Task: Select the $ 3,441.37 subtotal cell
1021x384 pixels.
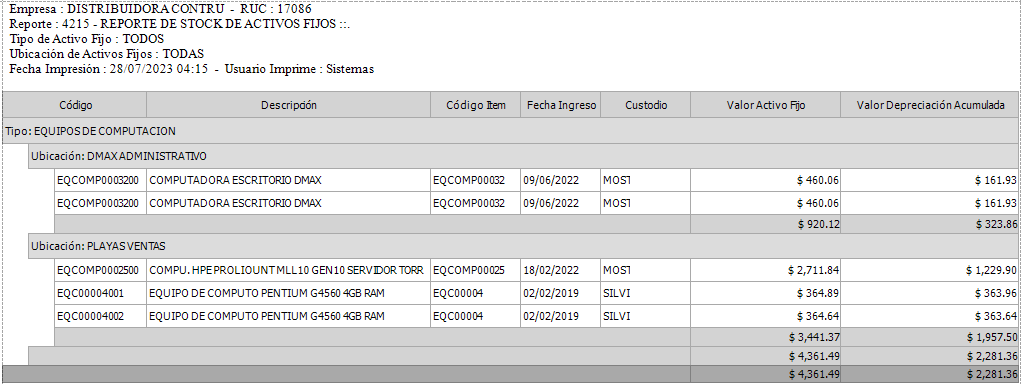Action: coord(765,337)
